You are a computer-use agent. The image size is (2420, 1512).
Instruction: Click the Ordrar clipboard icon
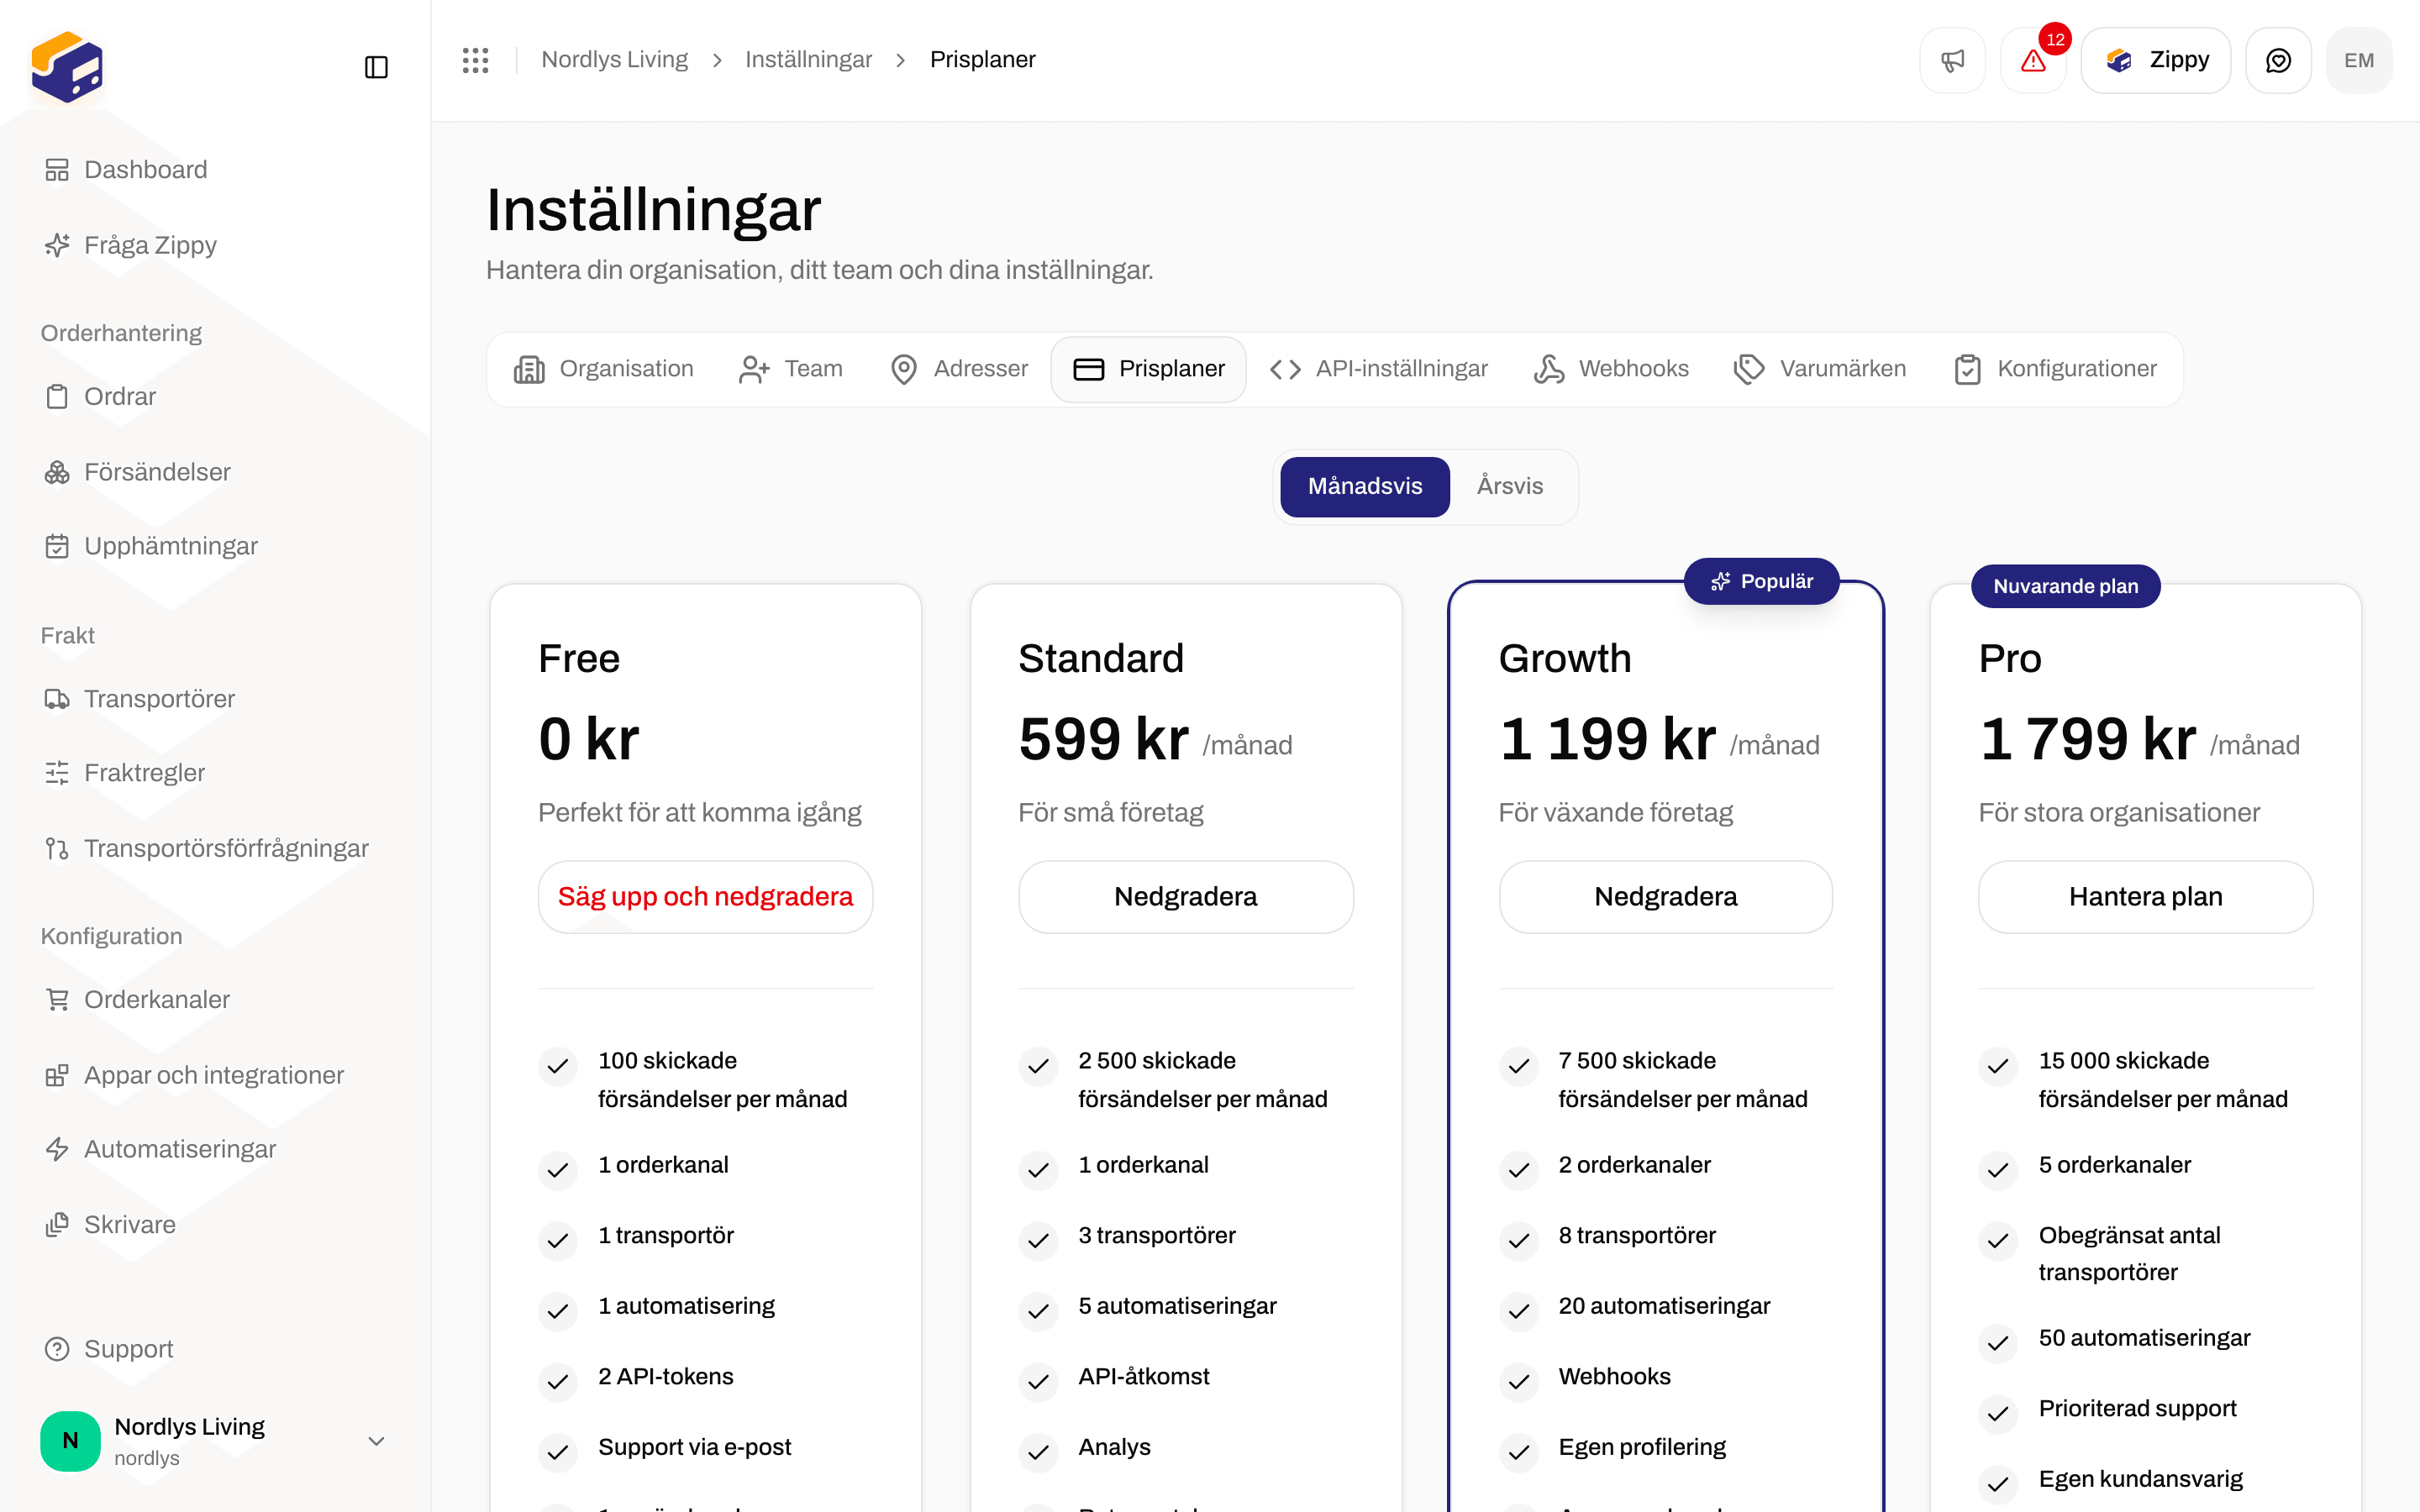57,397
